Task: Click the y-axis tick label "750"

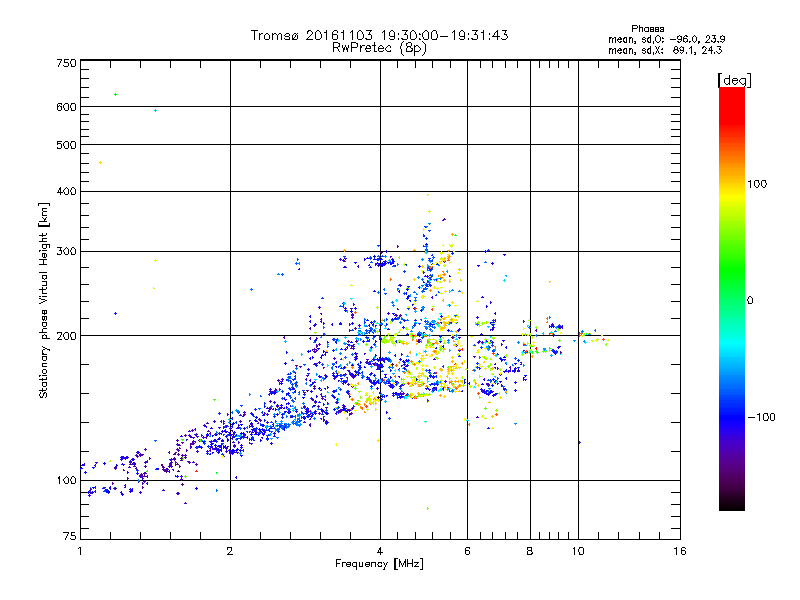Action: (x=66, y=63)
